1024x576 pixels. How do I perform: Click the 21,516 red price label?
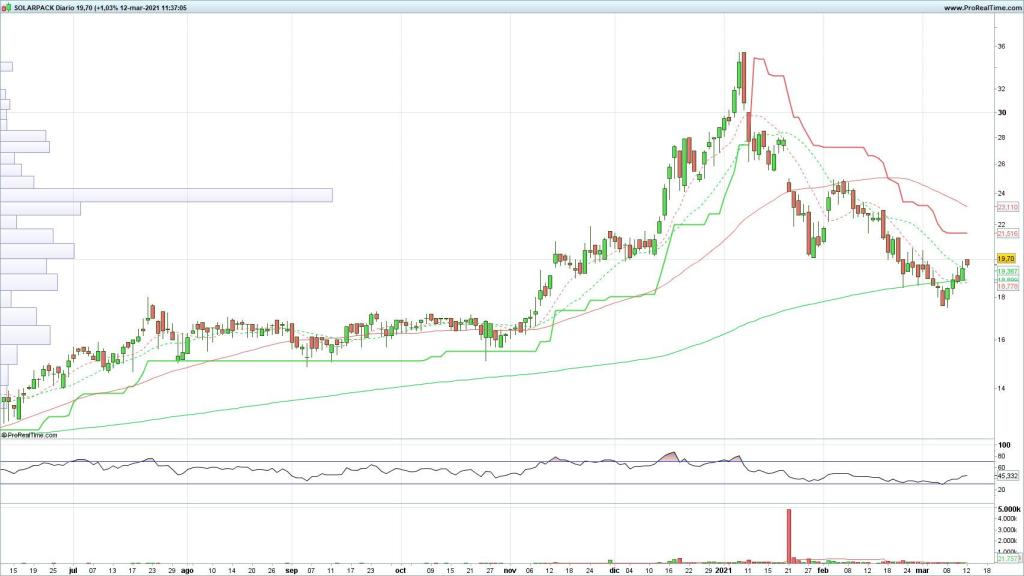pos(1006,233)
